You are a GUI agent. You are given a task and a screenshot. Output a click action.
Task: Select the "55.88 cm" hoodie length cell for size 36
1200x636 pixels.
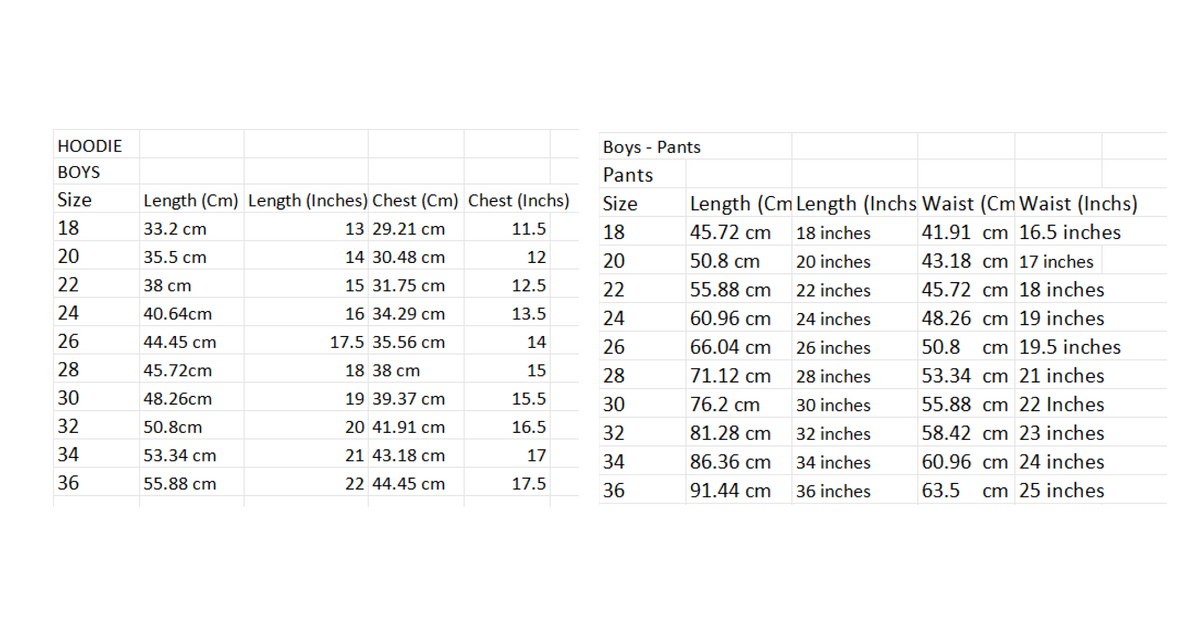(180, 484)
